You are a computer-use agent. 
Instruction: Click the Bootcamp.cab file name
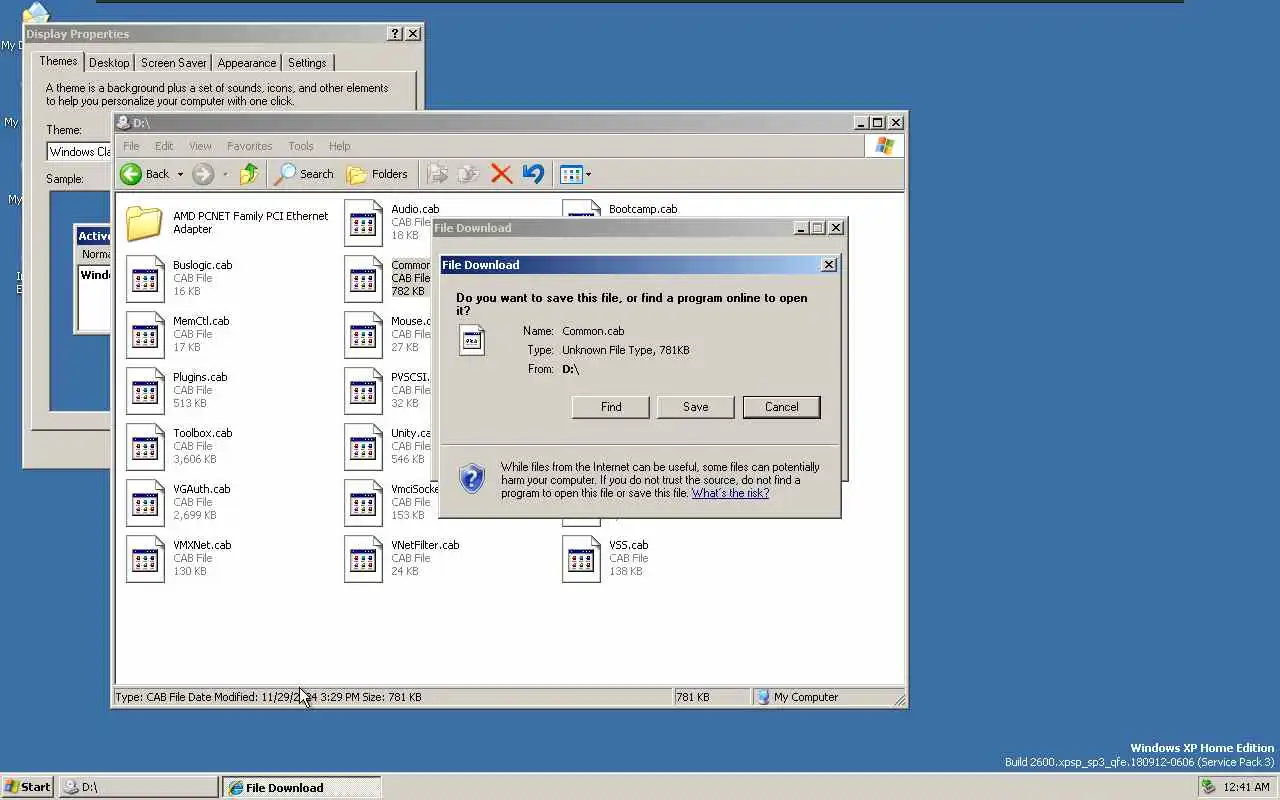643,209
